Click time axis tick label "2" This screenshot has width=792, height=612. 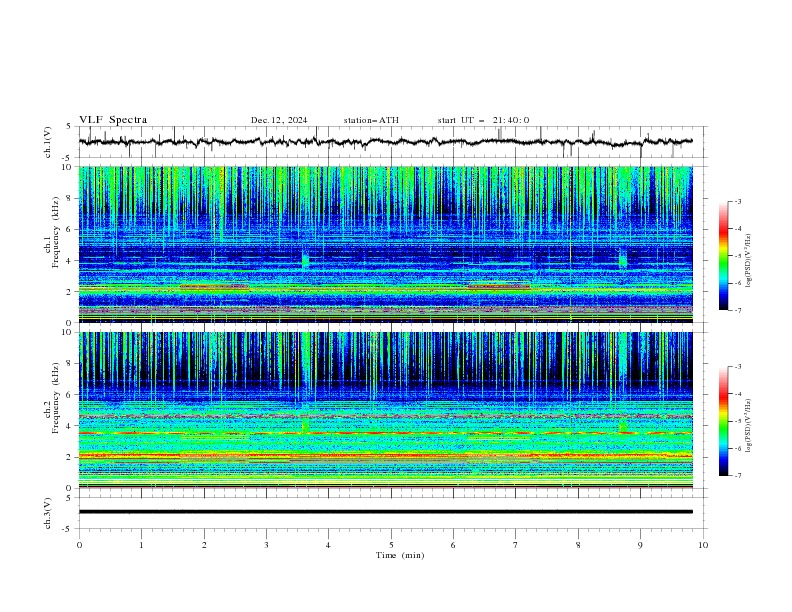pyautogui.click(x=204, y=545)
